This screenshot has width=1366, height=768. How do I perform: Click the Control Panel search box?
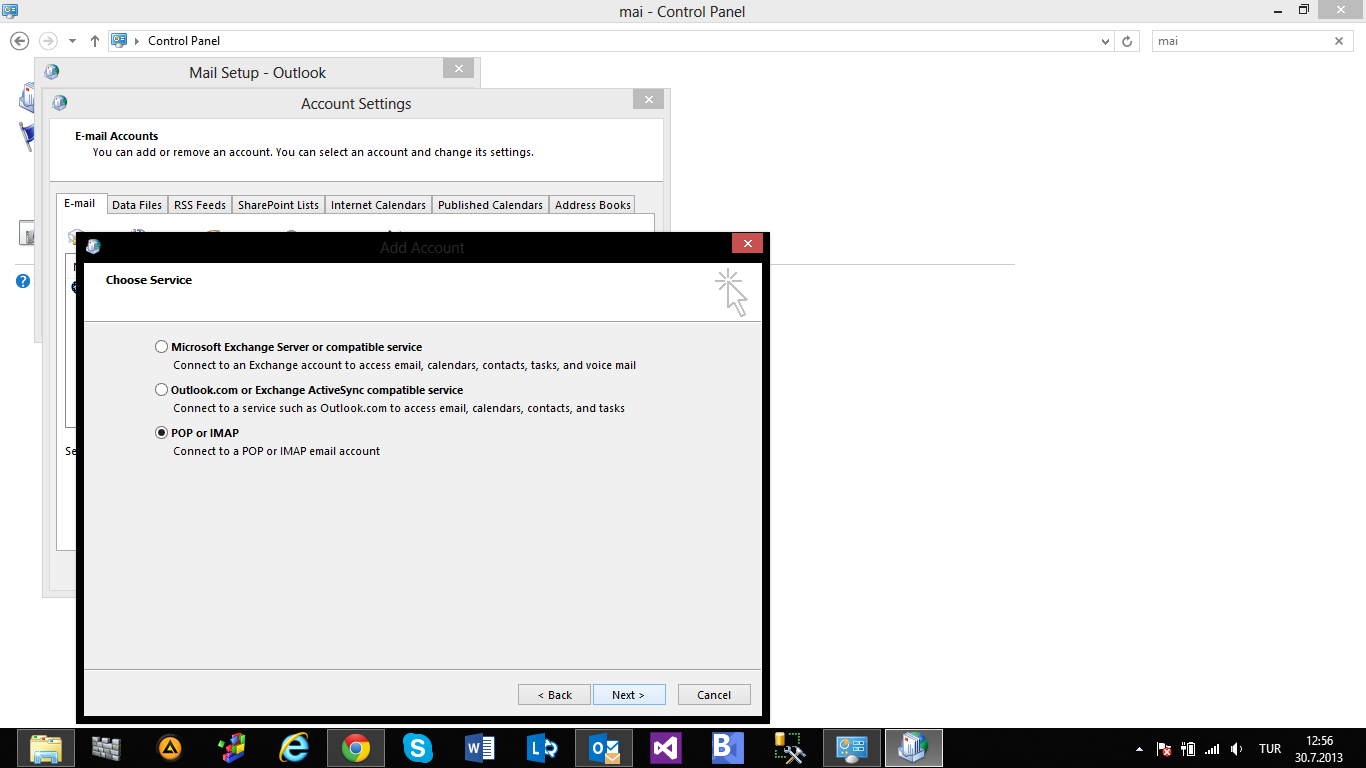pos(1242,41)
